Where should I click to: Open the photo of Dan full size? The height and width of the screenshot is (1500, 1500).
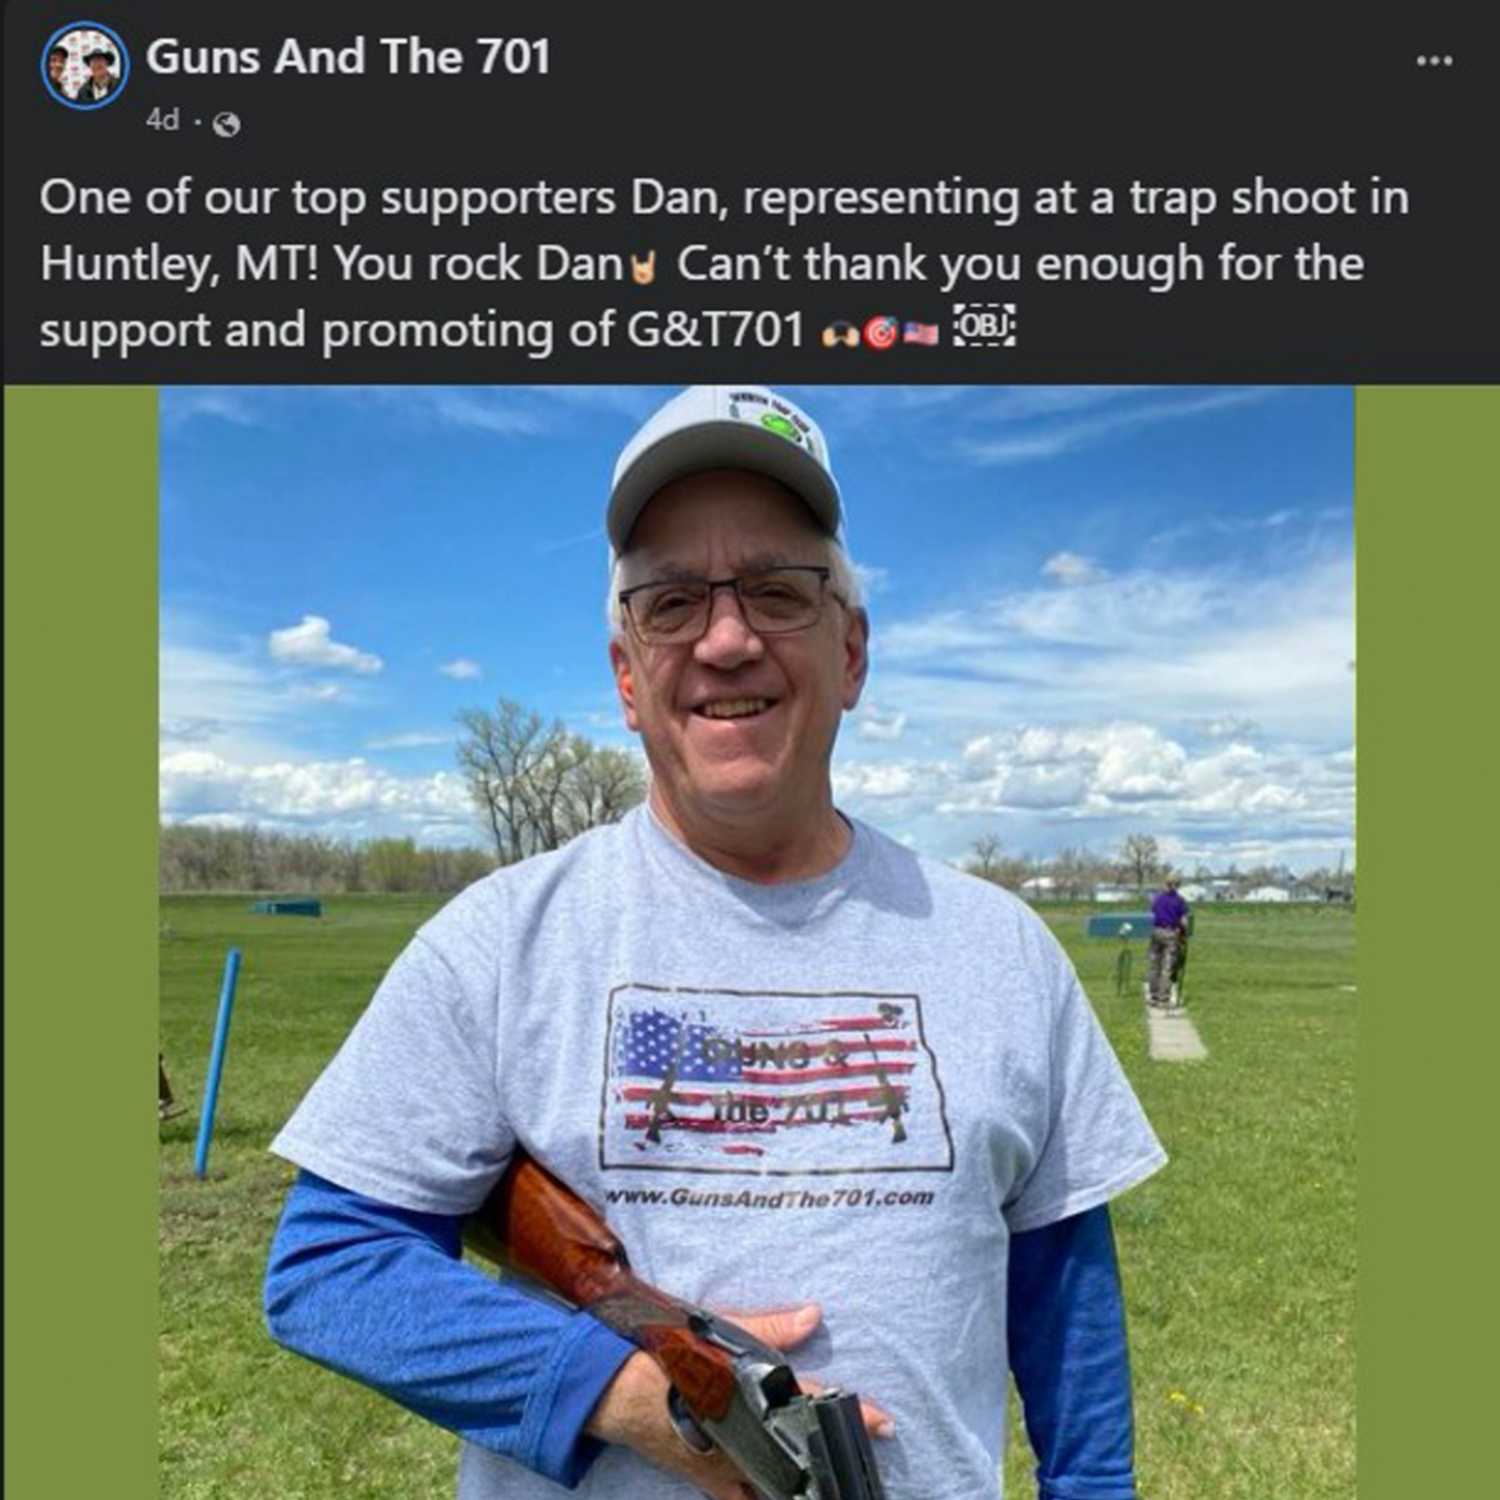pyautogui.click(x=757, y=942)
